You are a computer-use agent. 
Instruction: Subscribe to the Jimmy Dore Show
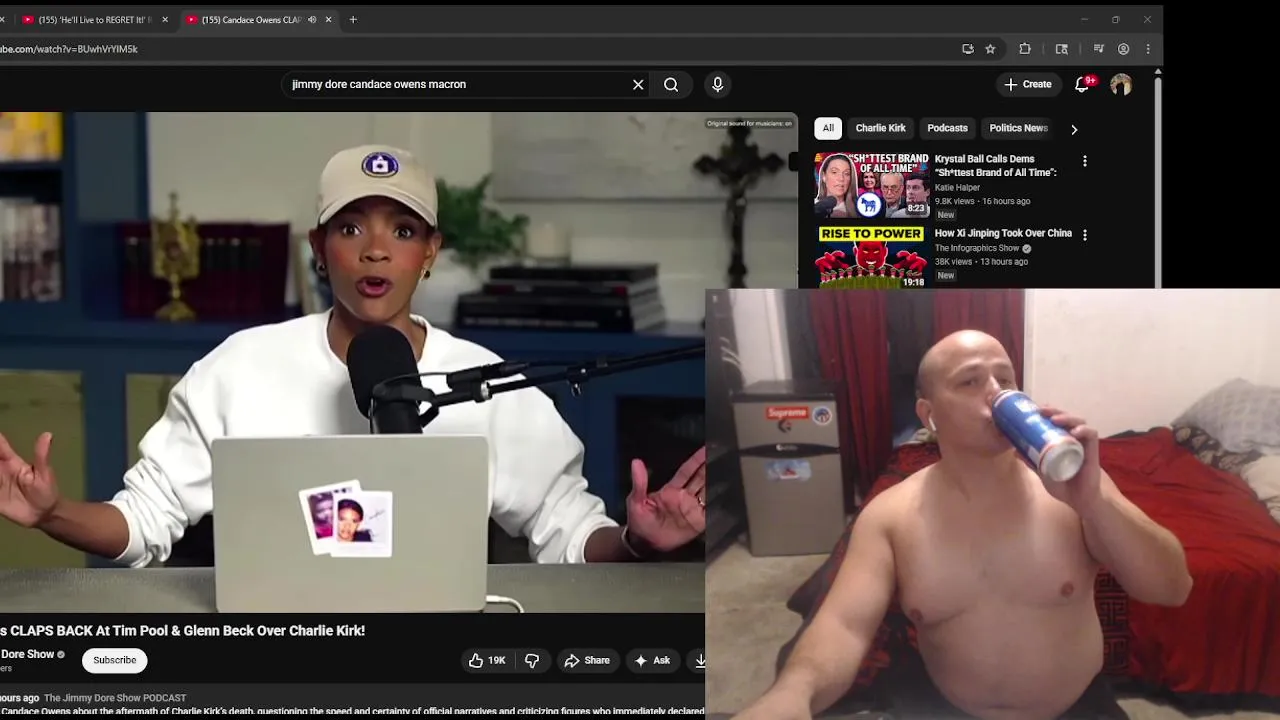115,660
